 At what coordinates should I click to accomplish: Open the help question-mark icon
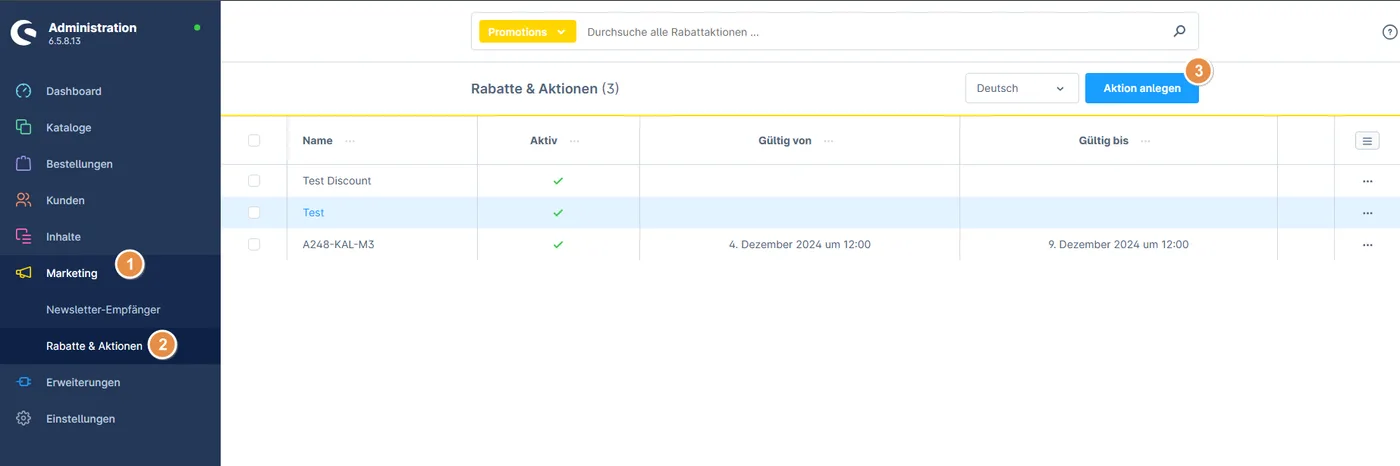1389,32
